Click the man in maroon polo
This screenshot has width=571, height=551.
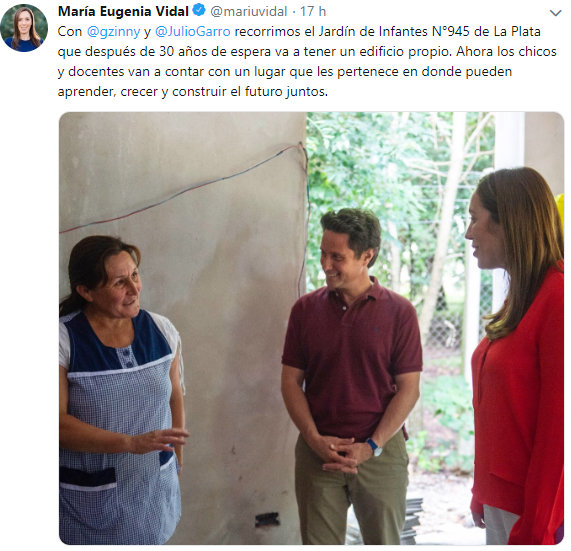click(351, 377)
